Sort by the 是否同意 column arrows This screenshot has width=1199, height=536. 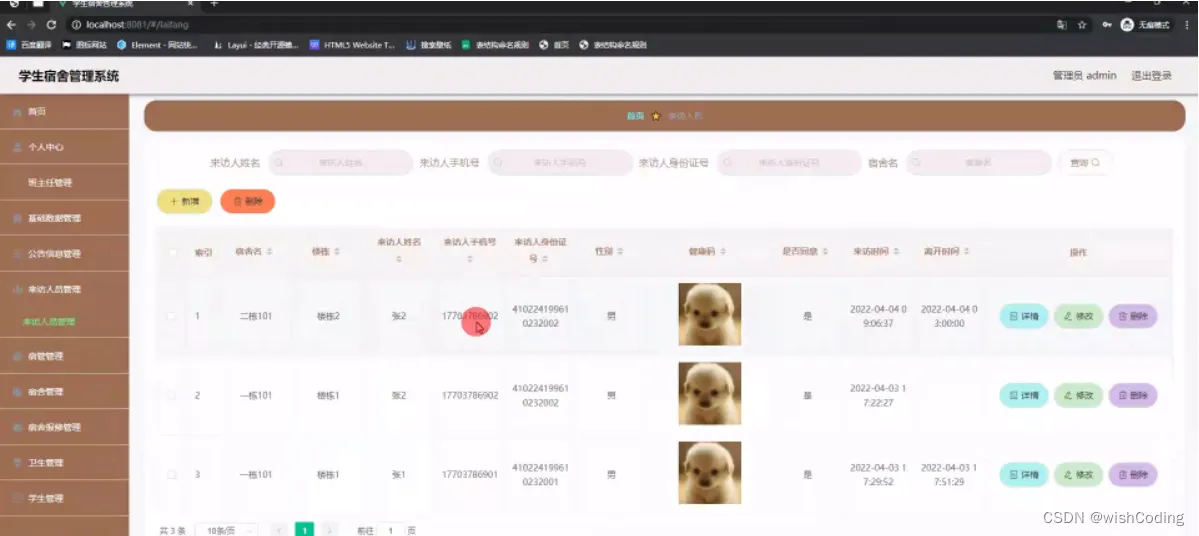pos(825,252)
